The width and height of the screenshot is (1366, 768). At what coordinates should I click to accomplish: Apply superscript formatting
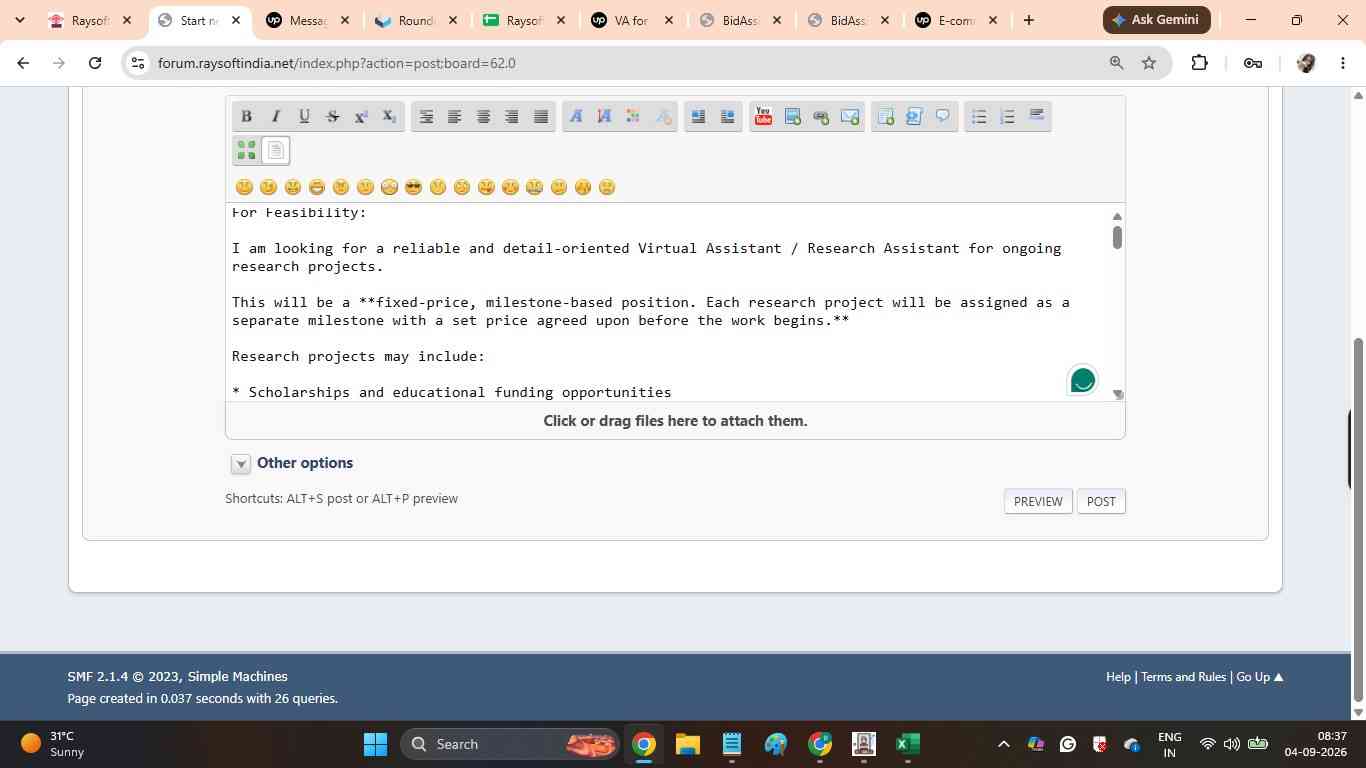[x=361, y=116]
